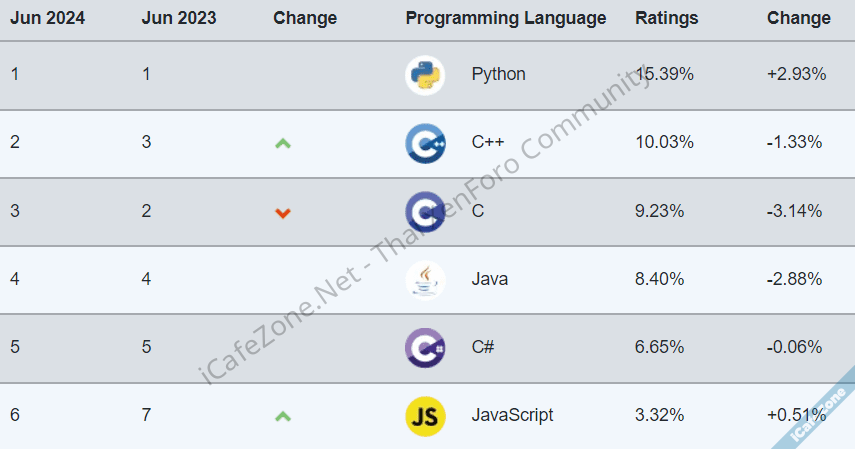Viewport: 855px width, 449px height.
Task: Click the Java coffee cup icon
Action: 425,279
